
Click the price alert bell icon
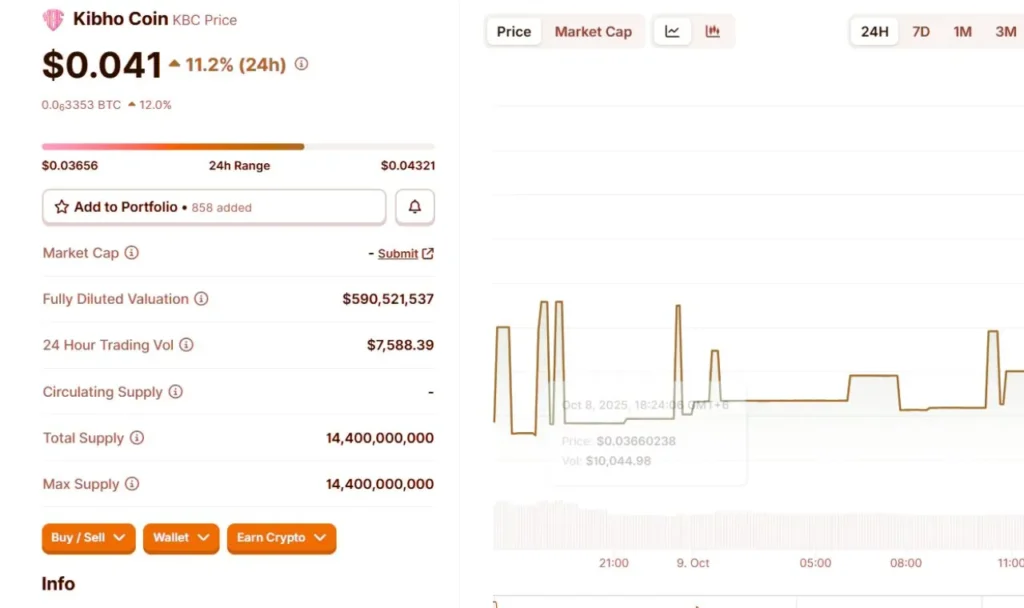[415, 207]
